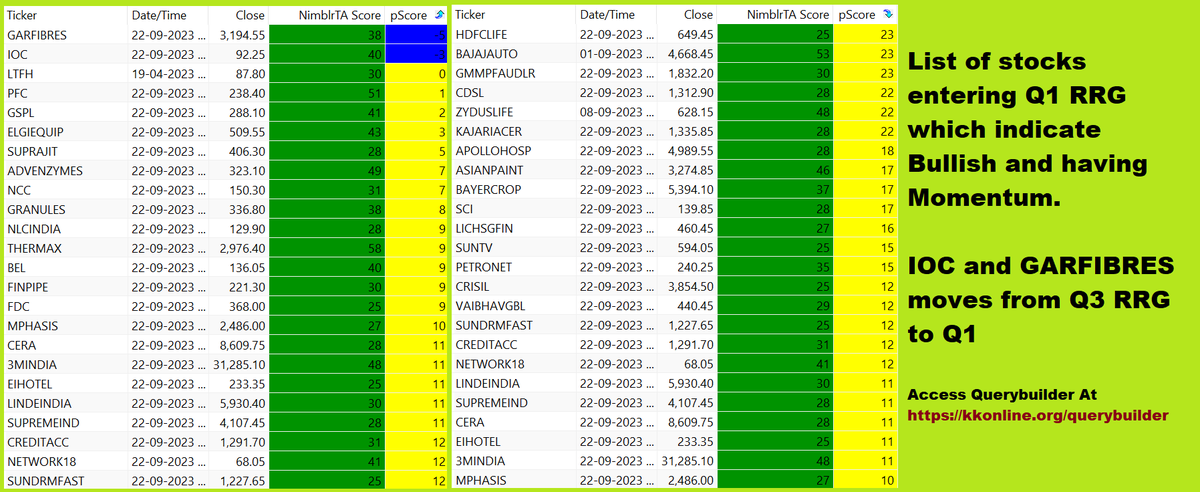1200x492 pixels.
Task: Click the Ticker header in the HDFCLIFE table
Action: pyautogui.click(x=471, y=15)
